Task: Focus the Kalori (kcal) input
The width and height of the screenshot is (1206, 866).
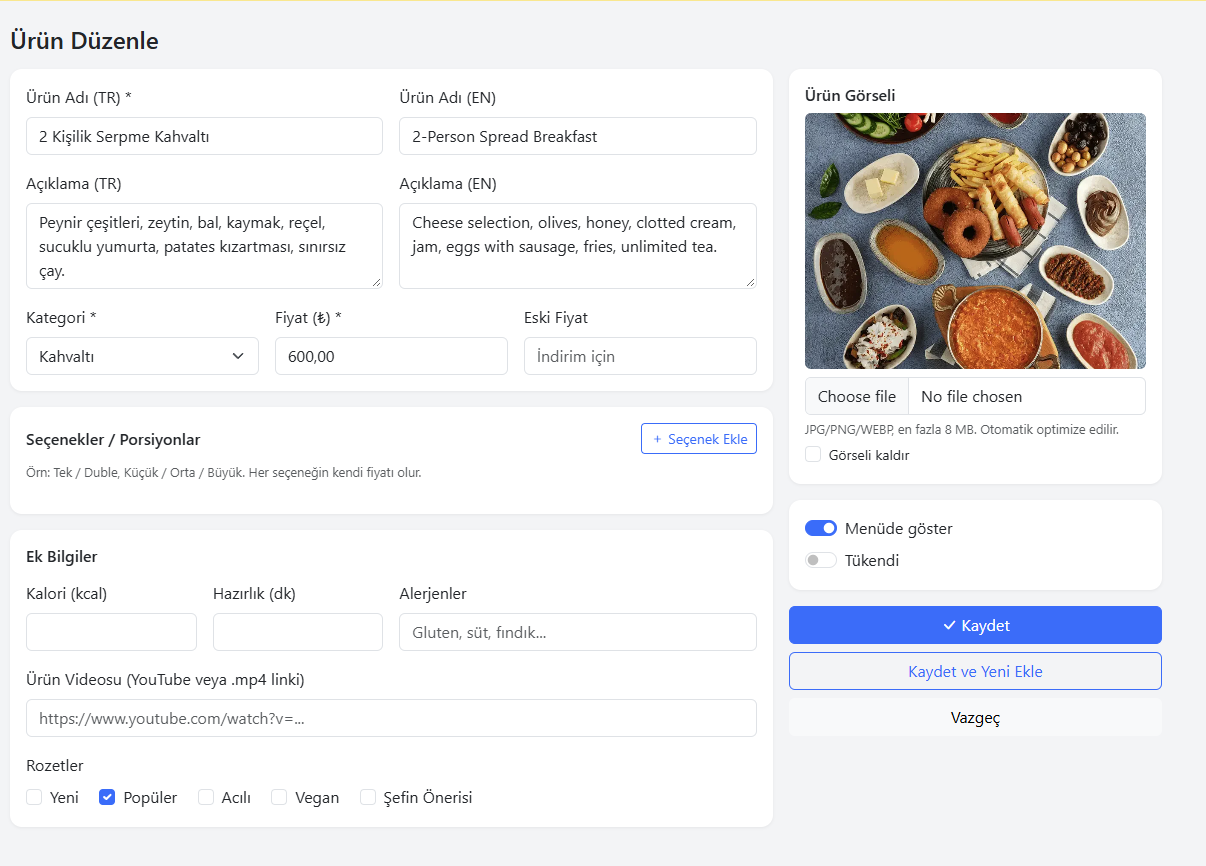Action: [x=111, y=632]
